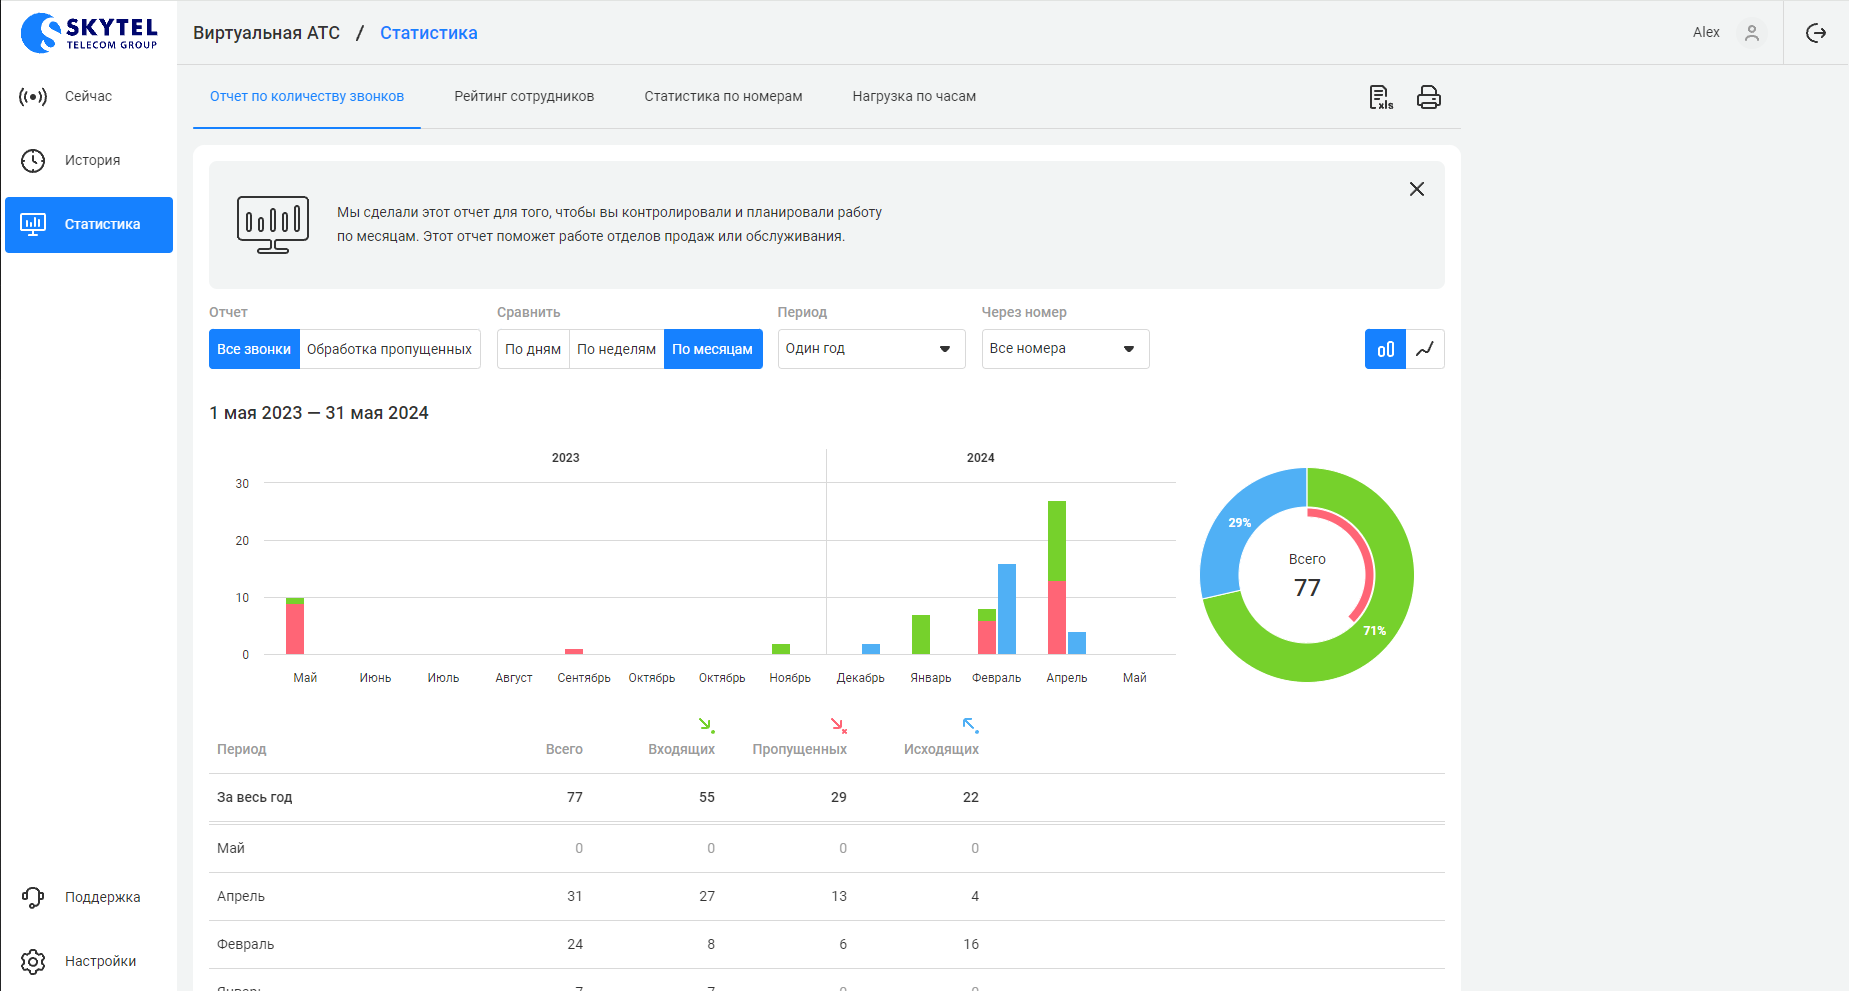The image size is (1849, 991).
Task: Click the logout icon
Action: (1816, 33)
